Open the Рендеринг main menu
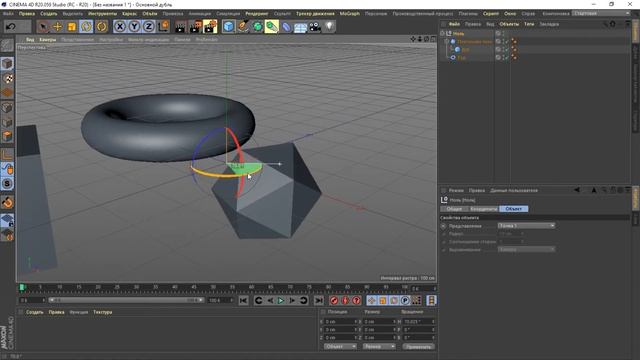This screenshot has height=360, width=640. [x=257, y=13]
